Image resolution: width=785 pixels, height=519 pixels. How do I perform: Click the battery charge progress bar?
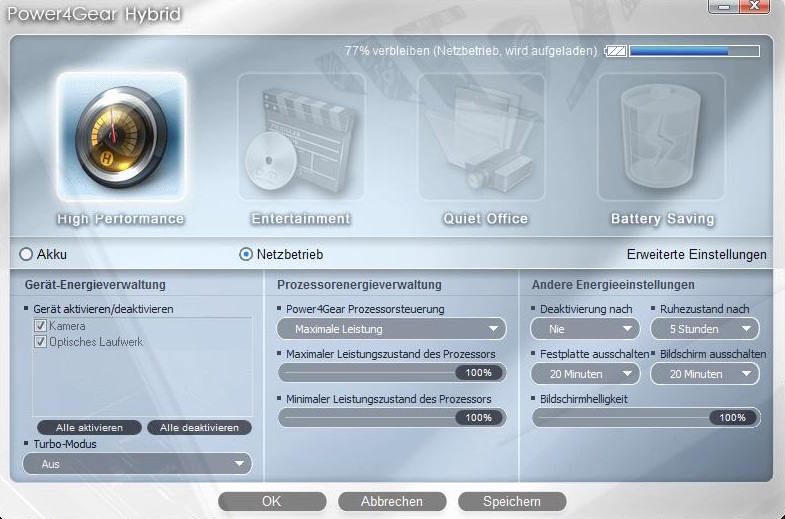click(694, 51)
